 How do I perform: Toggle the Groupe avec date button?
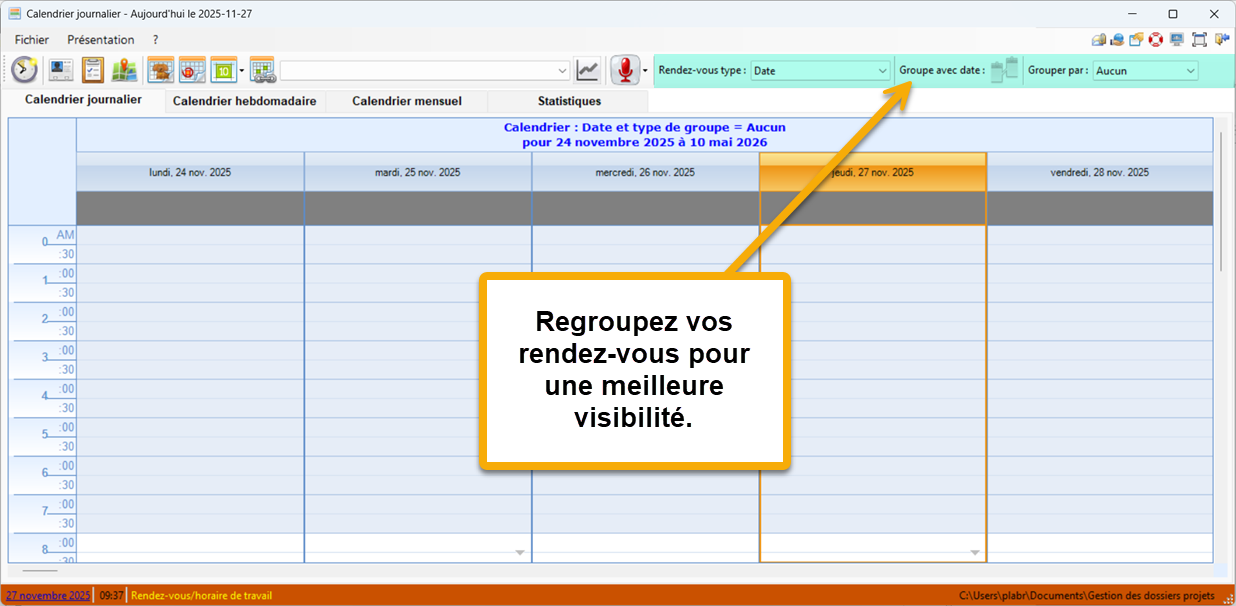point(1004,70)
